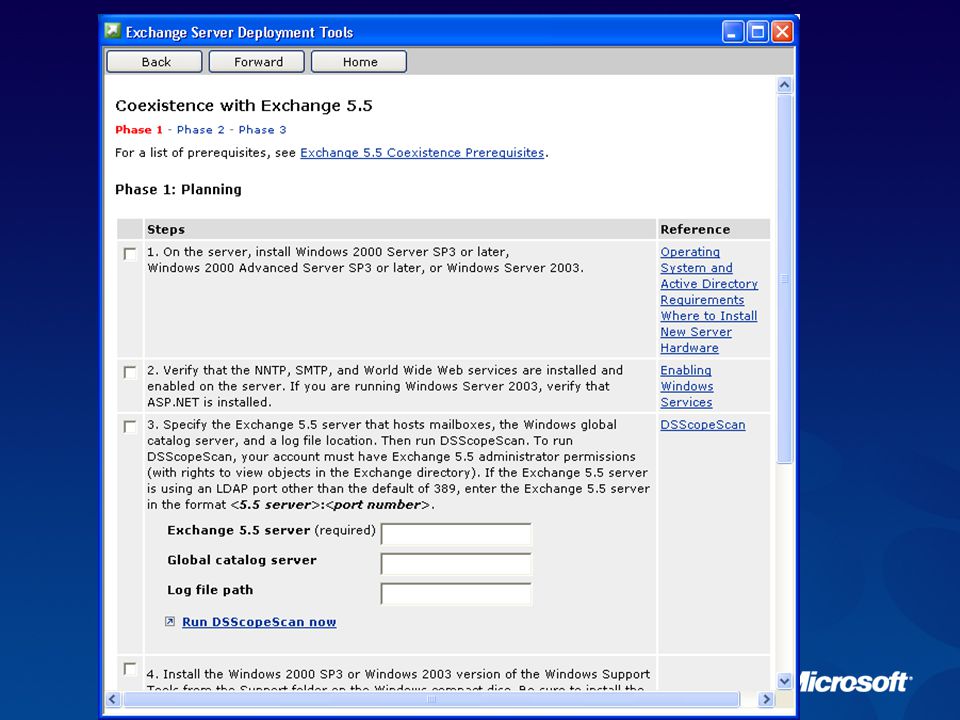Click the Exchange Server Deployment Tools title icon
Screen dimensions: 960x720
point(113,31)
